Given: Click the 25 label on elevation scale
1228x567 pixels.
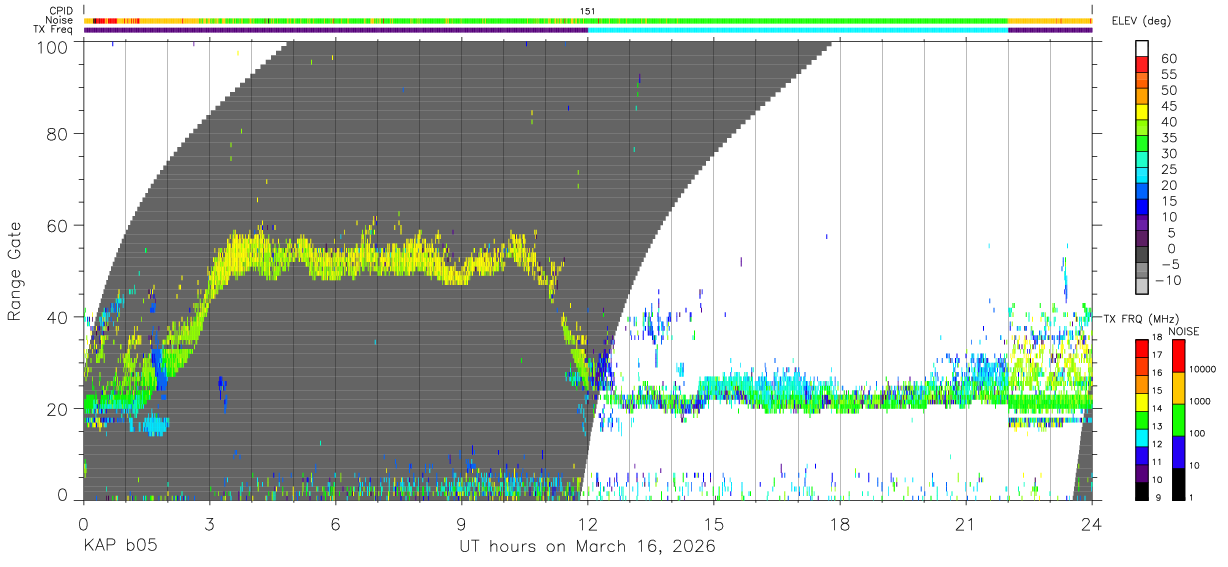Looking at the screenshot, I should click(x=1167, y=170).
